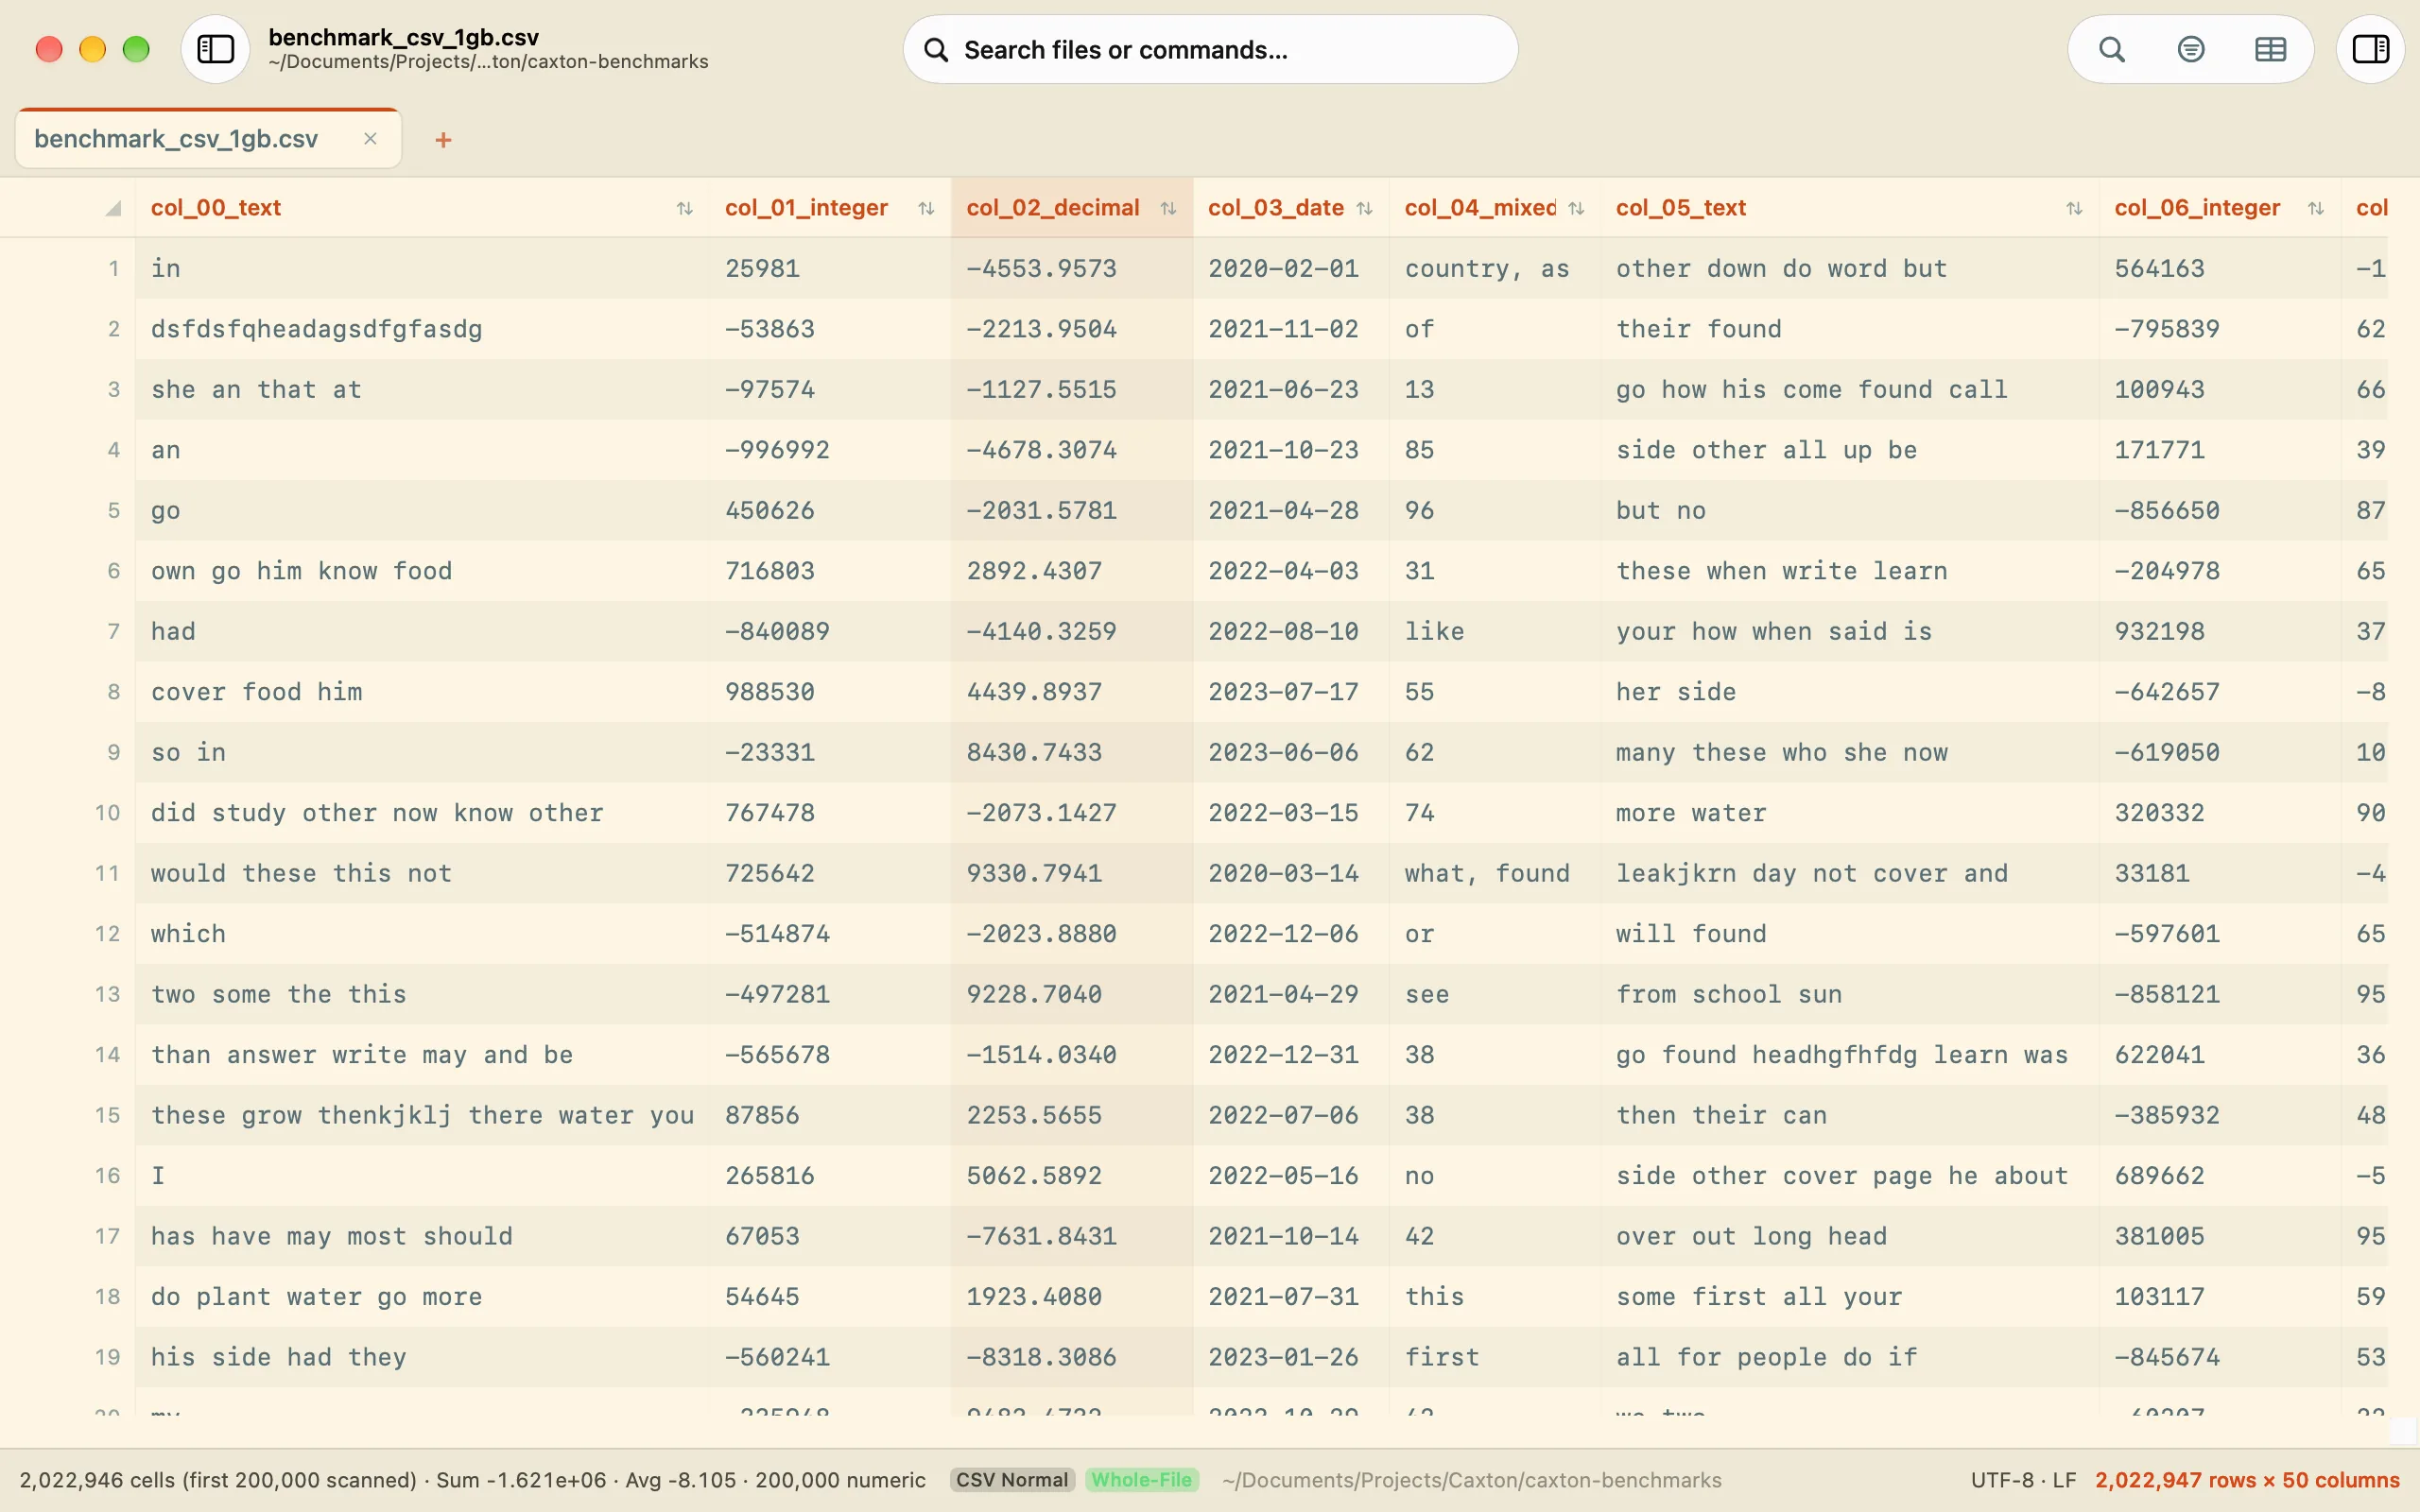Image resolution: width=2420 pixels, height=1512 pixels.
Task: Click the Whole-File status badge
Action: click(1142, 1480)
